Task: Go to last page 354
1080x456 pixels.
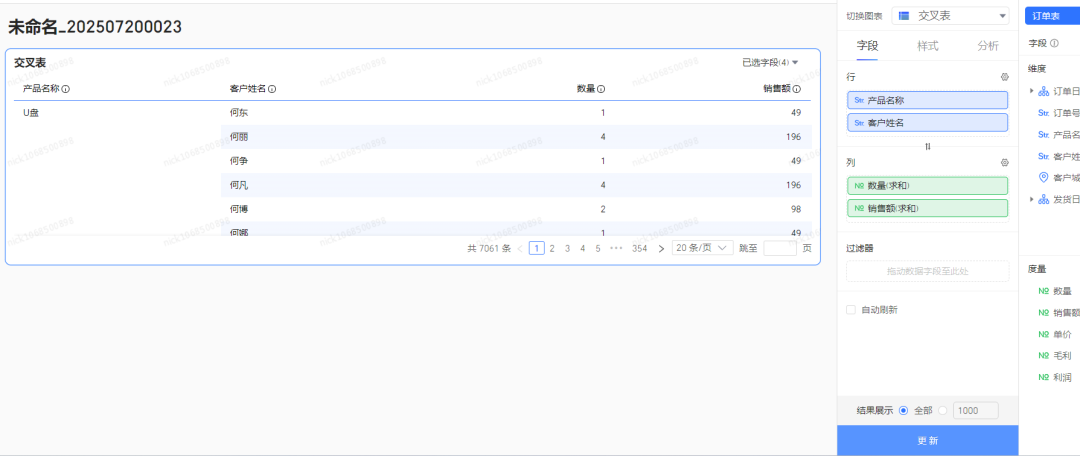Action: click(x=640, y=249)
